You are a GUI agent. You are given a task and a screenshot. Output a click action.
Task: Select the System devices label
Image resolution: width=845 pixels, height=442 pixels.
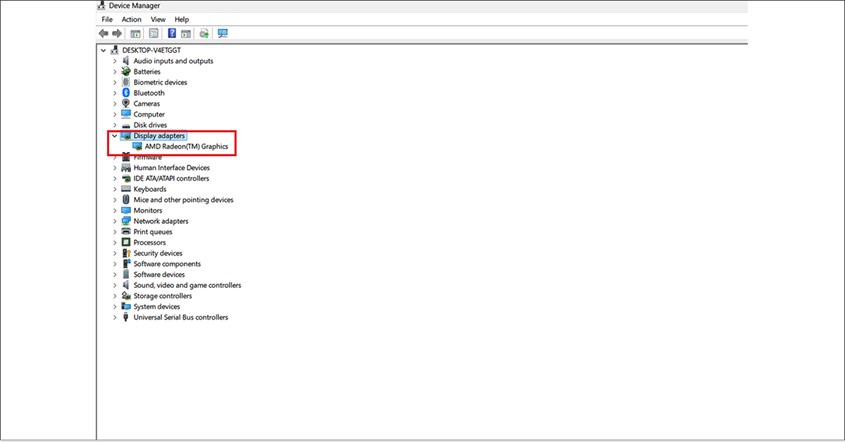point(157,307)
